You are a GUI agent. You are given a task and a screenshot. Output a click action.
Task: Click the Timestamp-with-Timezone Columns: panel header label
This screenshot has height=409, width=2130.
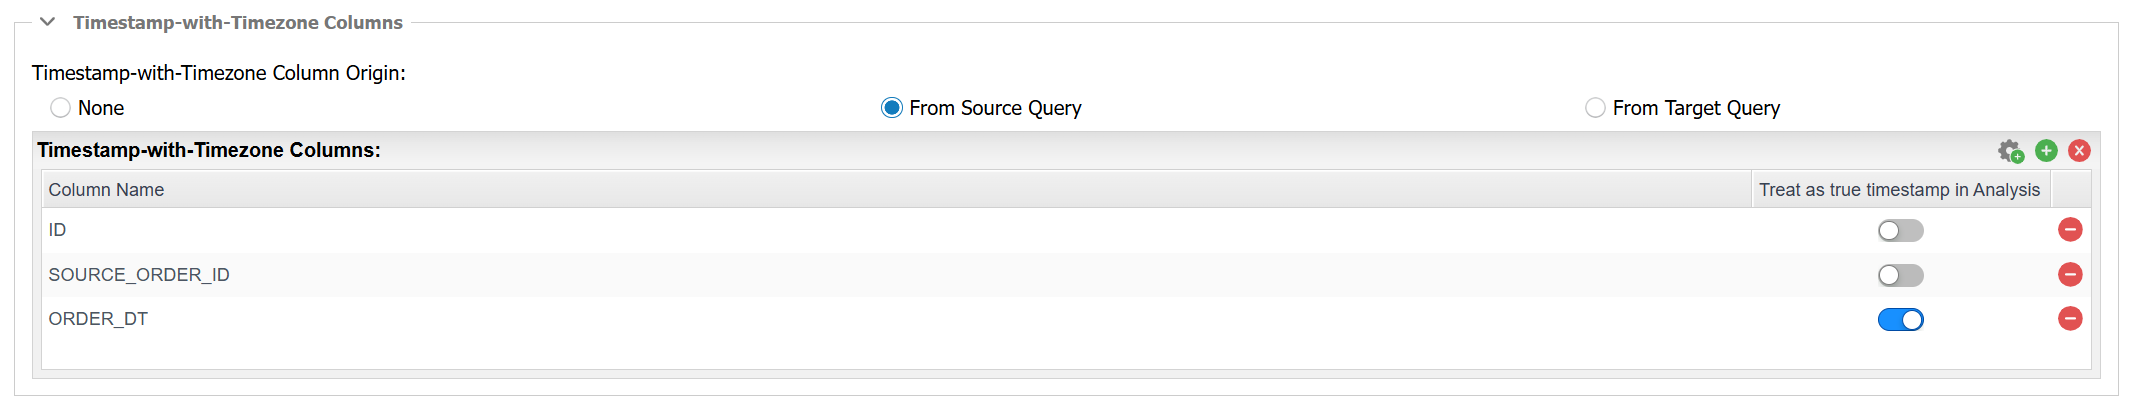pyautogui.click(x=209, y=150)
